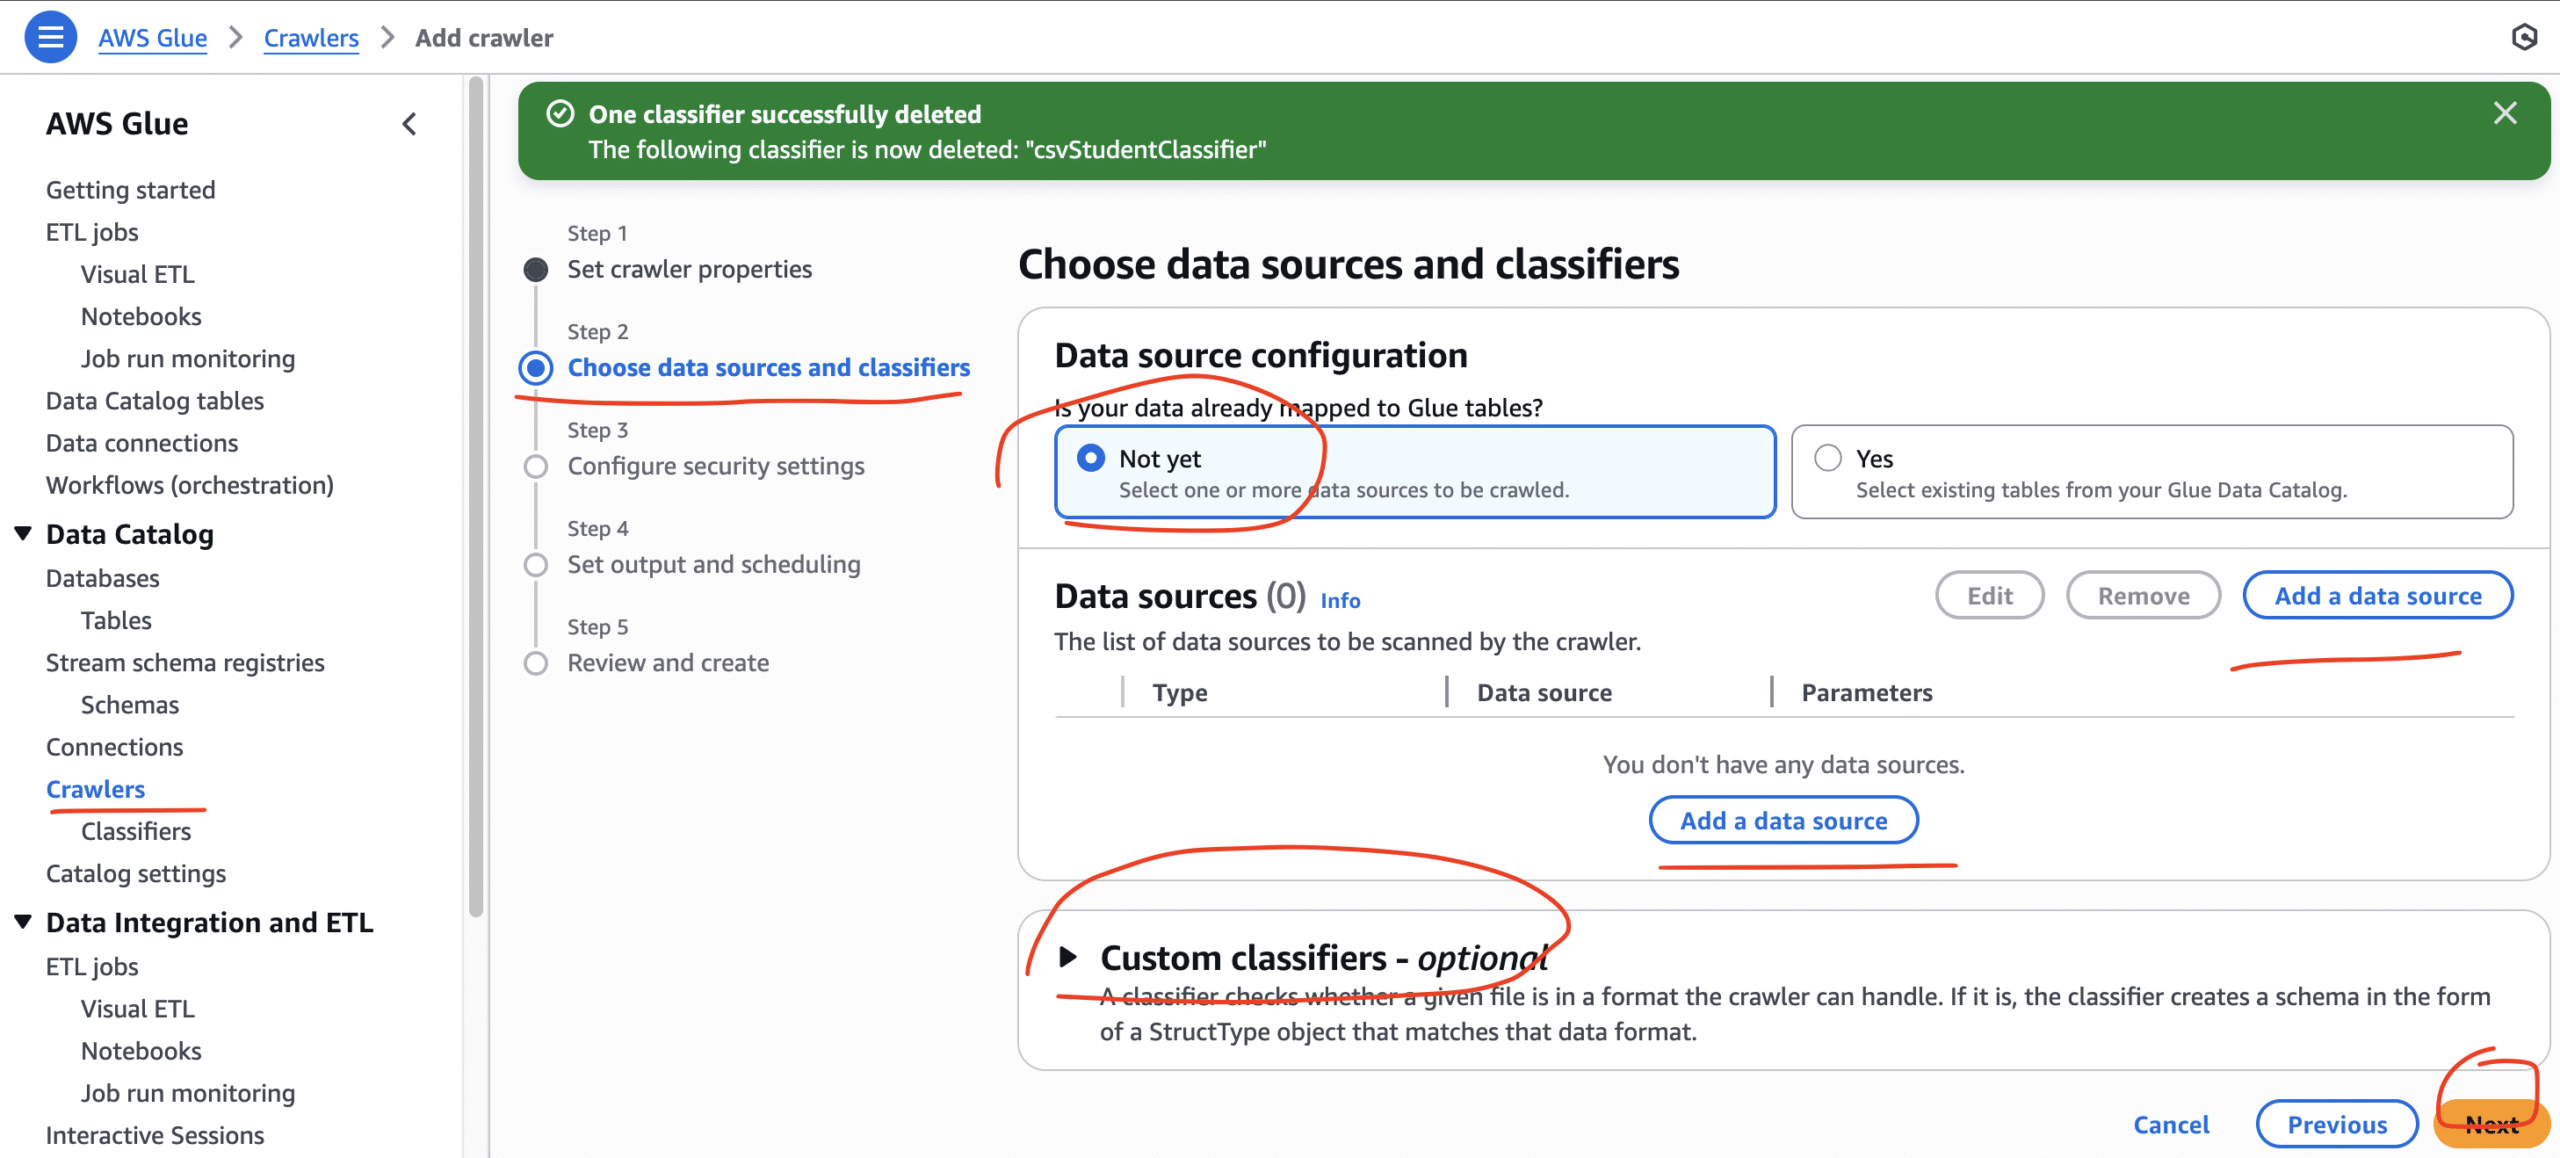Click the Step 3 progress circle
This screenshot has width=2560, height=1158.
[x=536, y=465]
